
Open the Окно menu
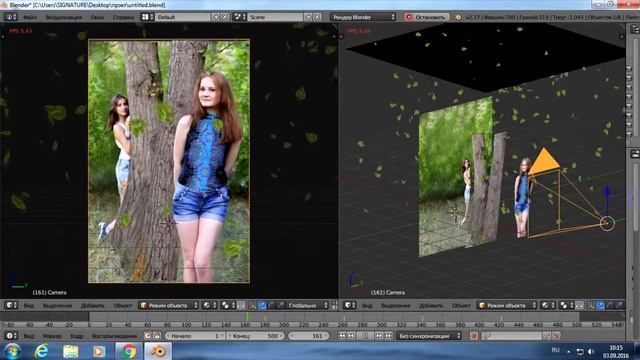coord(97,17)
